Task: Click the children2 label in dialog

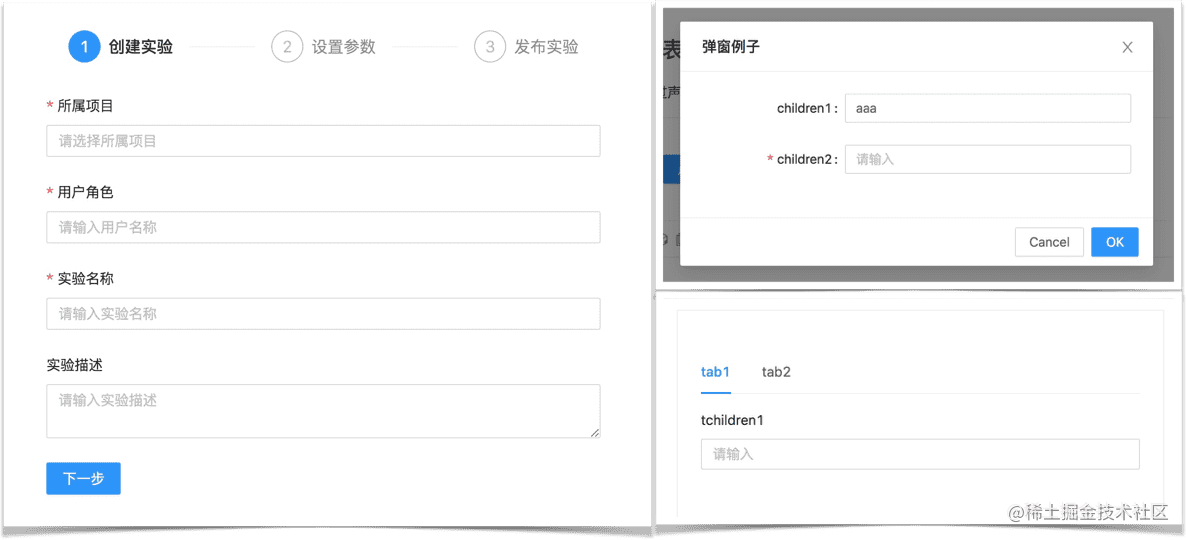Action: 807,160
